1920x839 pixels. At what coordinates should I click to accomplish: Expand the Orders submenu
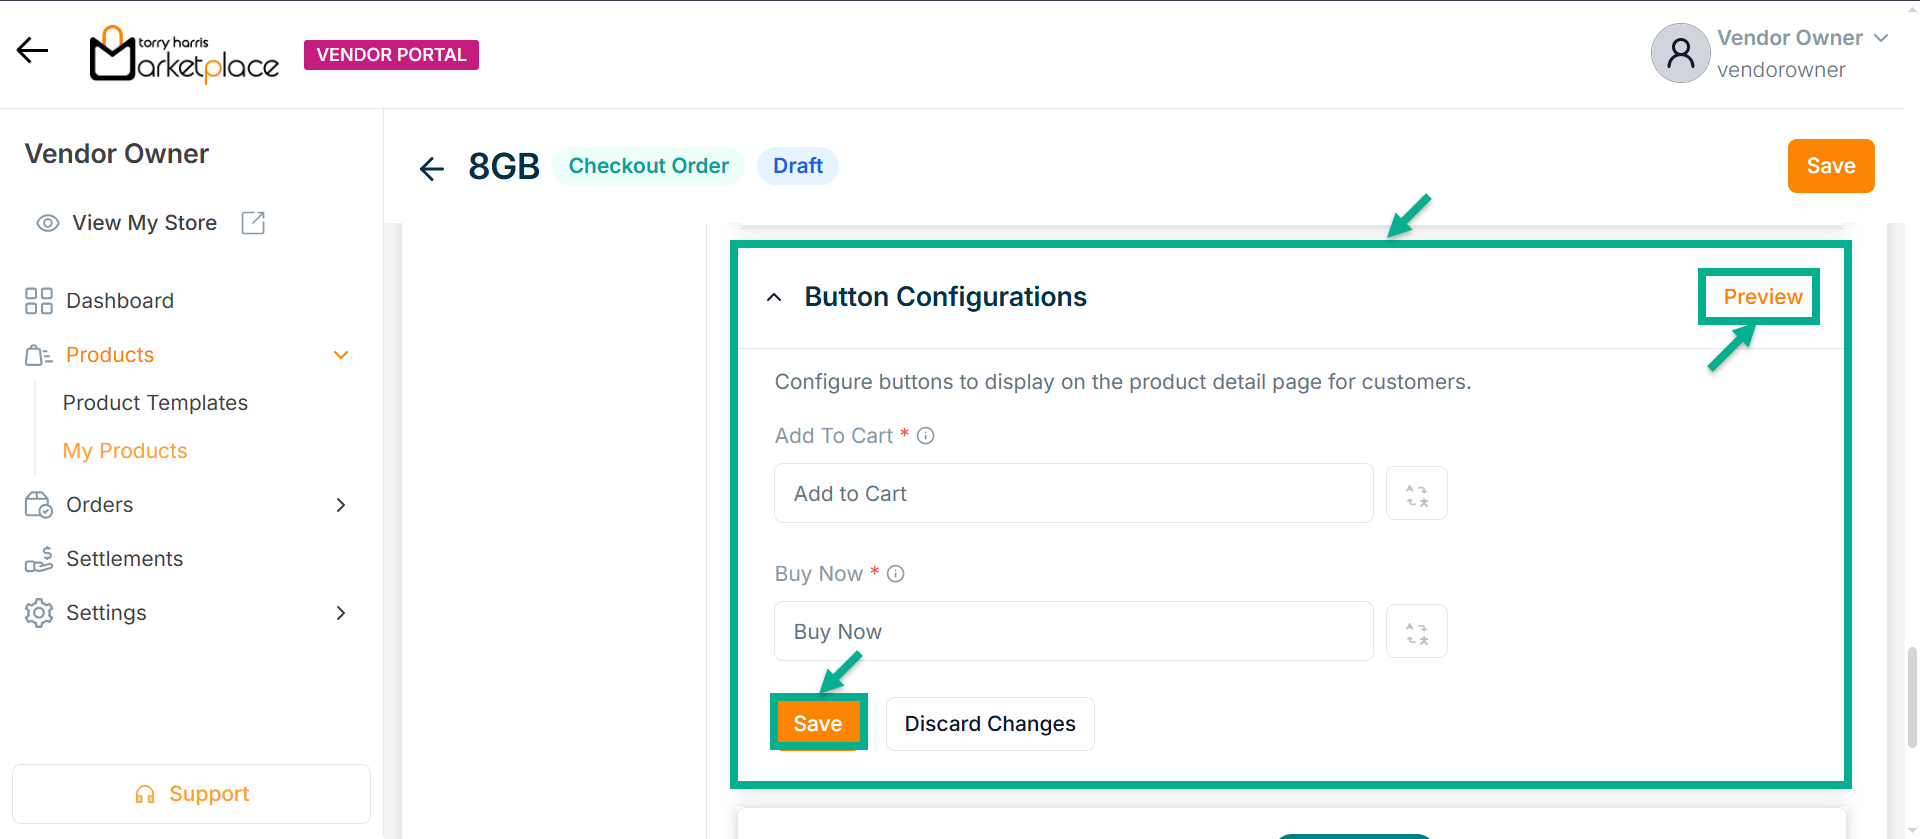tap(341, 505)
